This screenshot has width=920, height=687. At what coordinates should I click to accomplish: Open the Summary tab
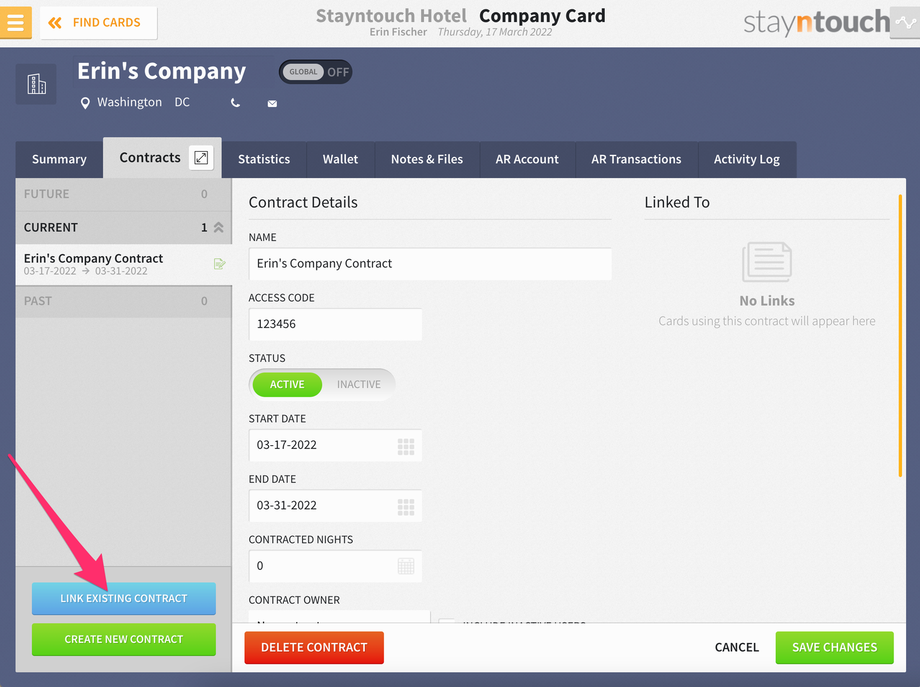click(59, 159)
